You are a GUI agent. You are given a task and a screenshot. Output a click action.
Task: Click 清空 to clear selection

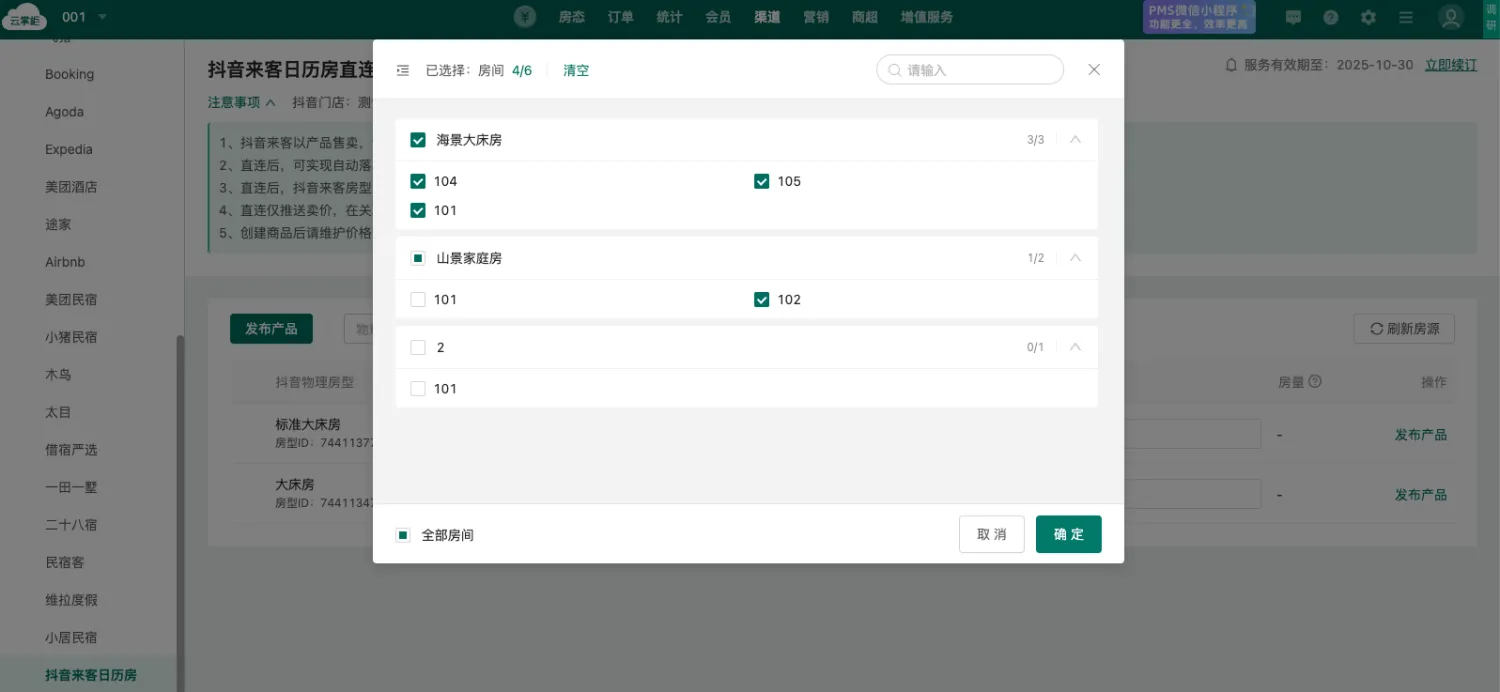[576, 70]
